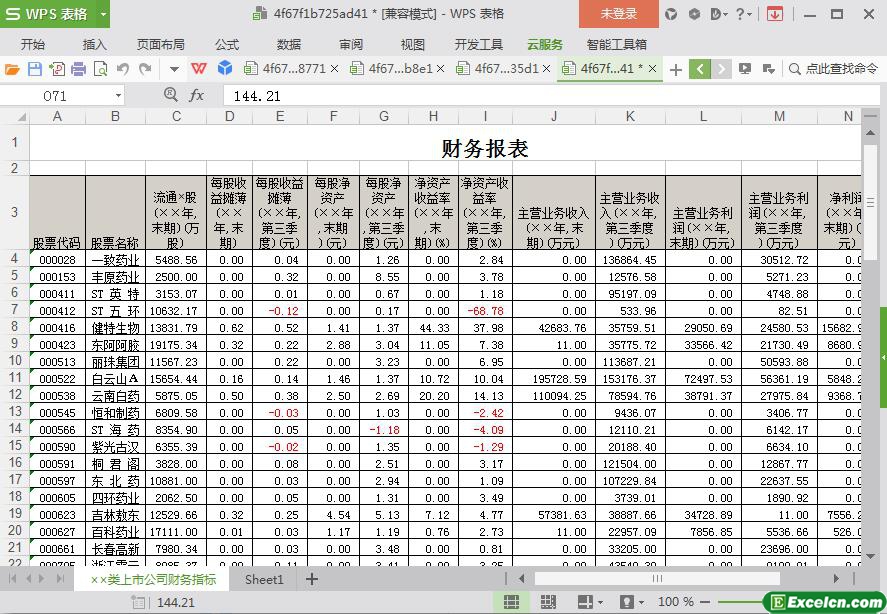Expand the Name Box dropdown arrow

118,95
